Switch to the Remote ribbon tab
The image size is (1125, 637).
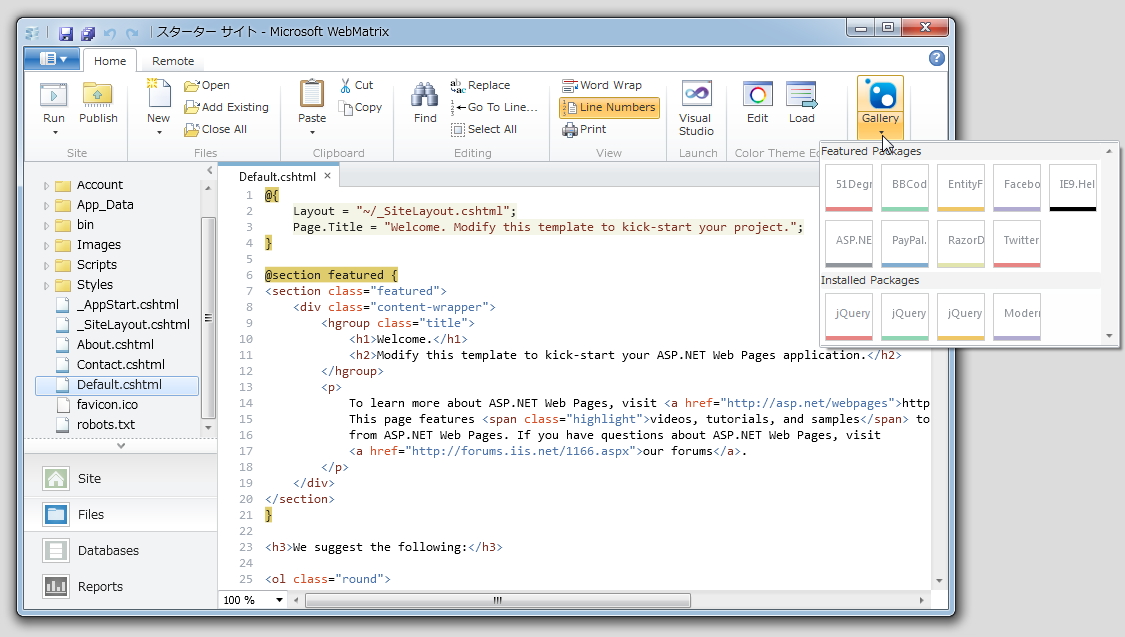tap(173, 61)
